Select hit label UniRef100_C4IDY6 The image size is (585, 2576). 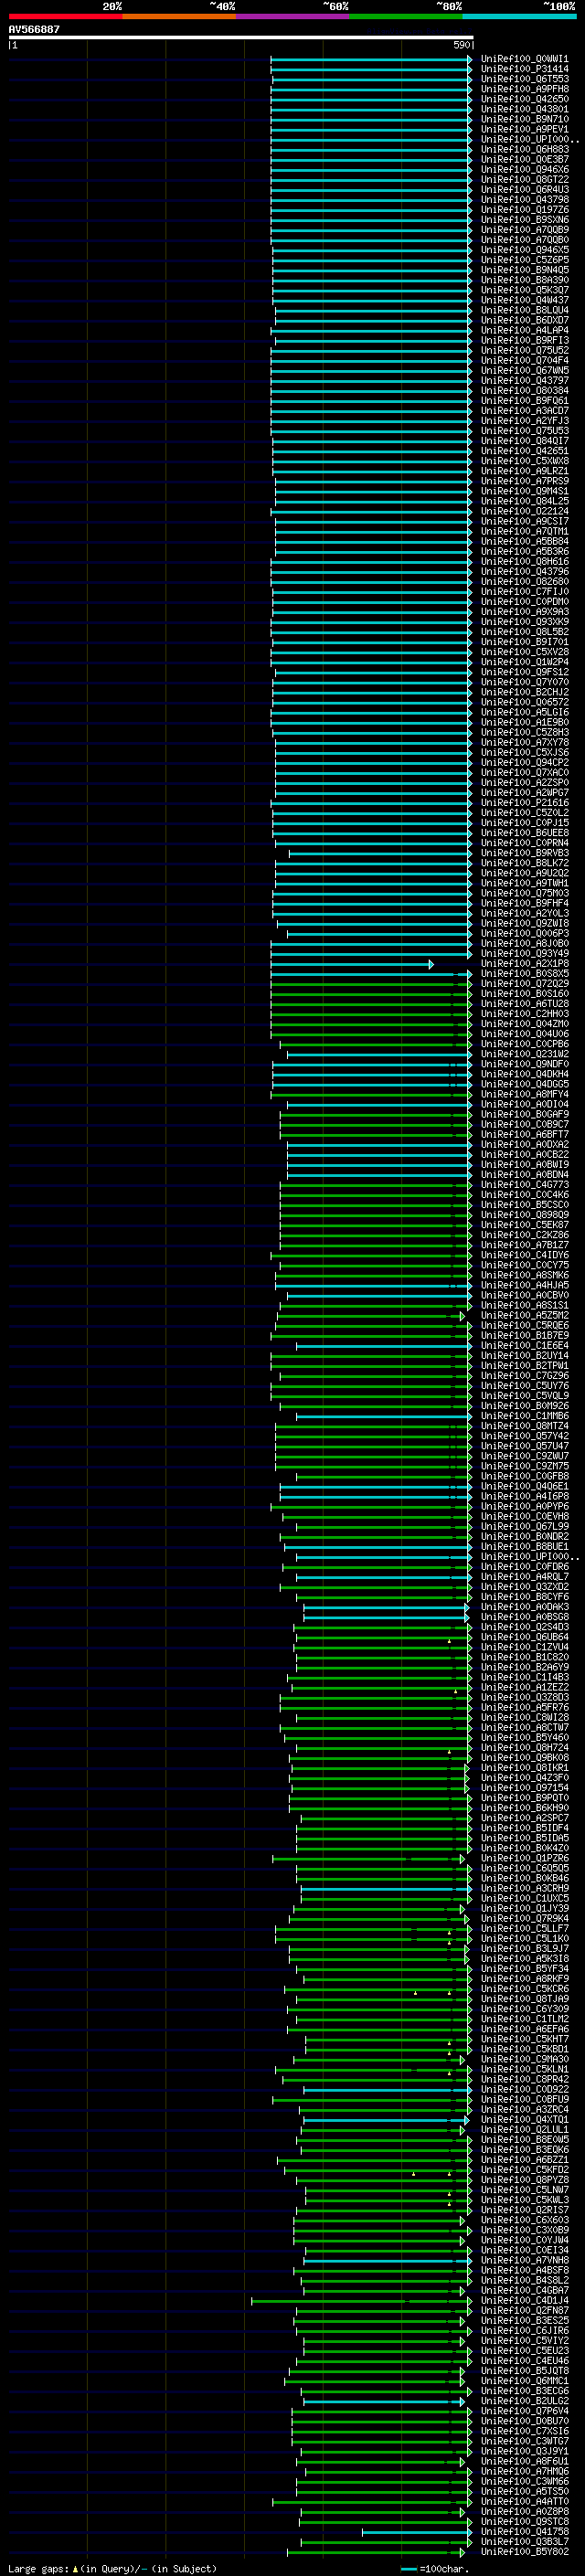click(524, 1255)
